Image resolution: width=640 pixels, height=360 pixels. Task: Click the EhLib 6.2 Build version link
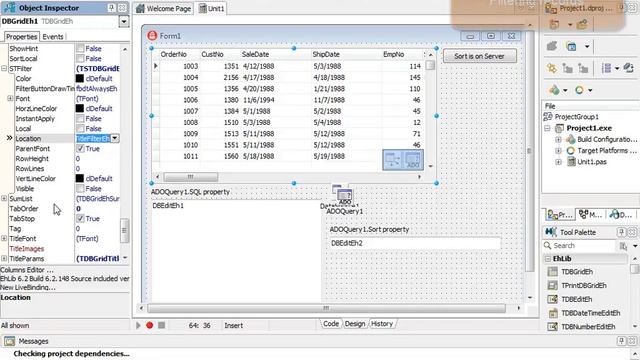click(x=65, y=278)
